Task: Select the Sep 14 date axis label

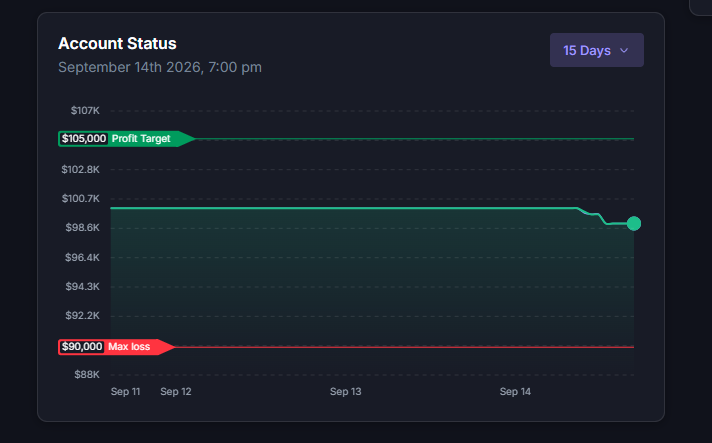Action: click(515, 391)
